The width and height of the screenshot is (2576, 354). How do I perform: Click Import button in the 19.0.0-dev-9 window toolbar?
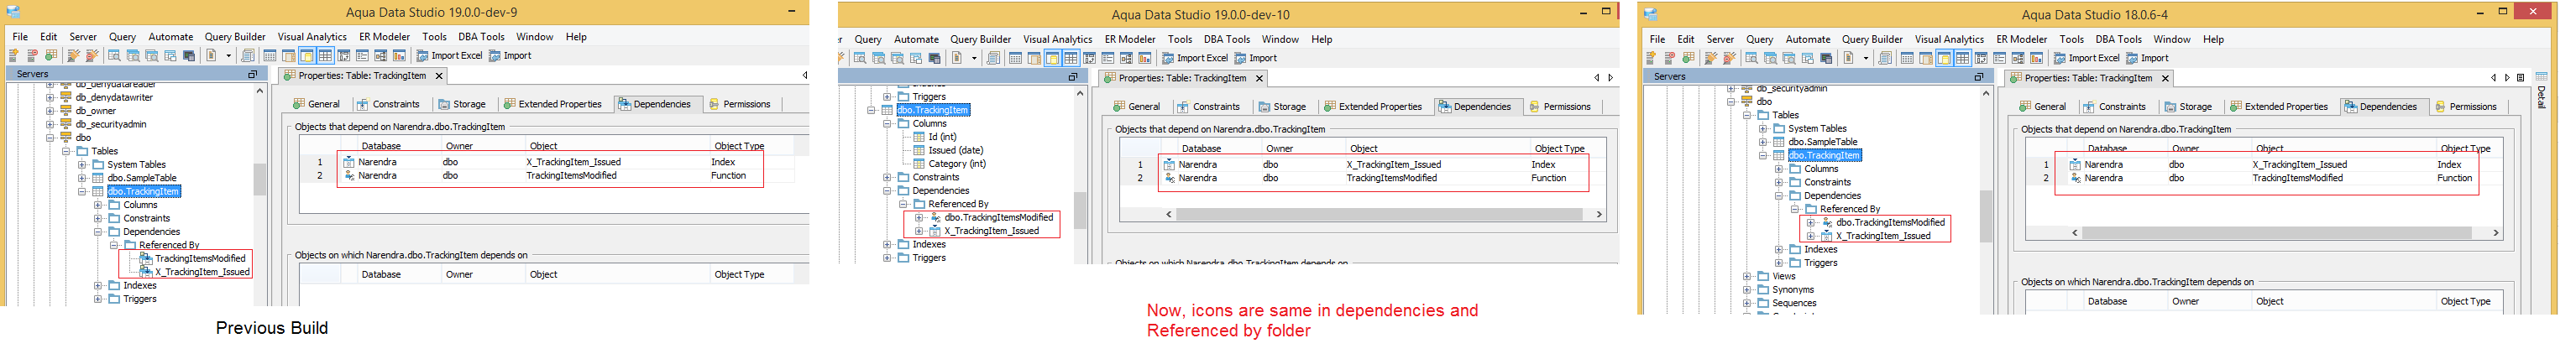510,56
